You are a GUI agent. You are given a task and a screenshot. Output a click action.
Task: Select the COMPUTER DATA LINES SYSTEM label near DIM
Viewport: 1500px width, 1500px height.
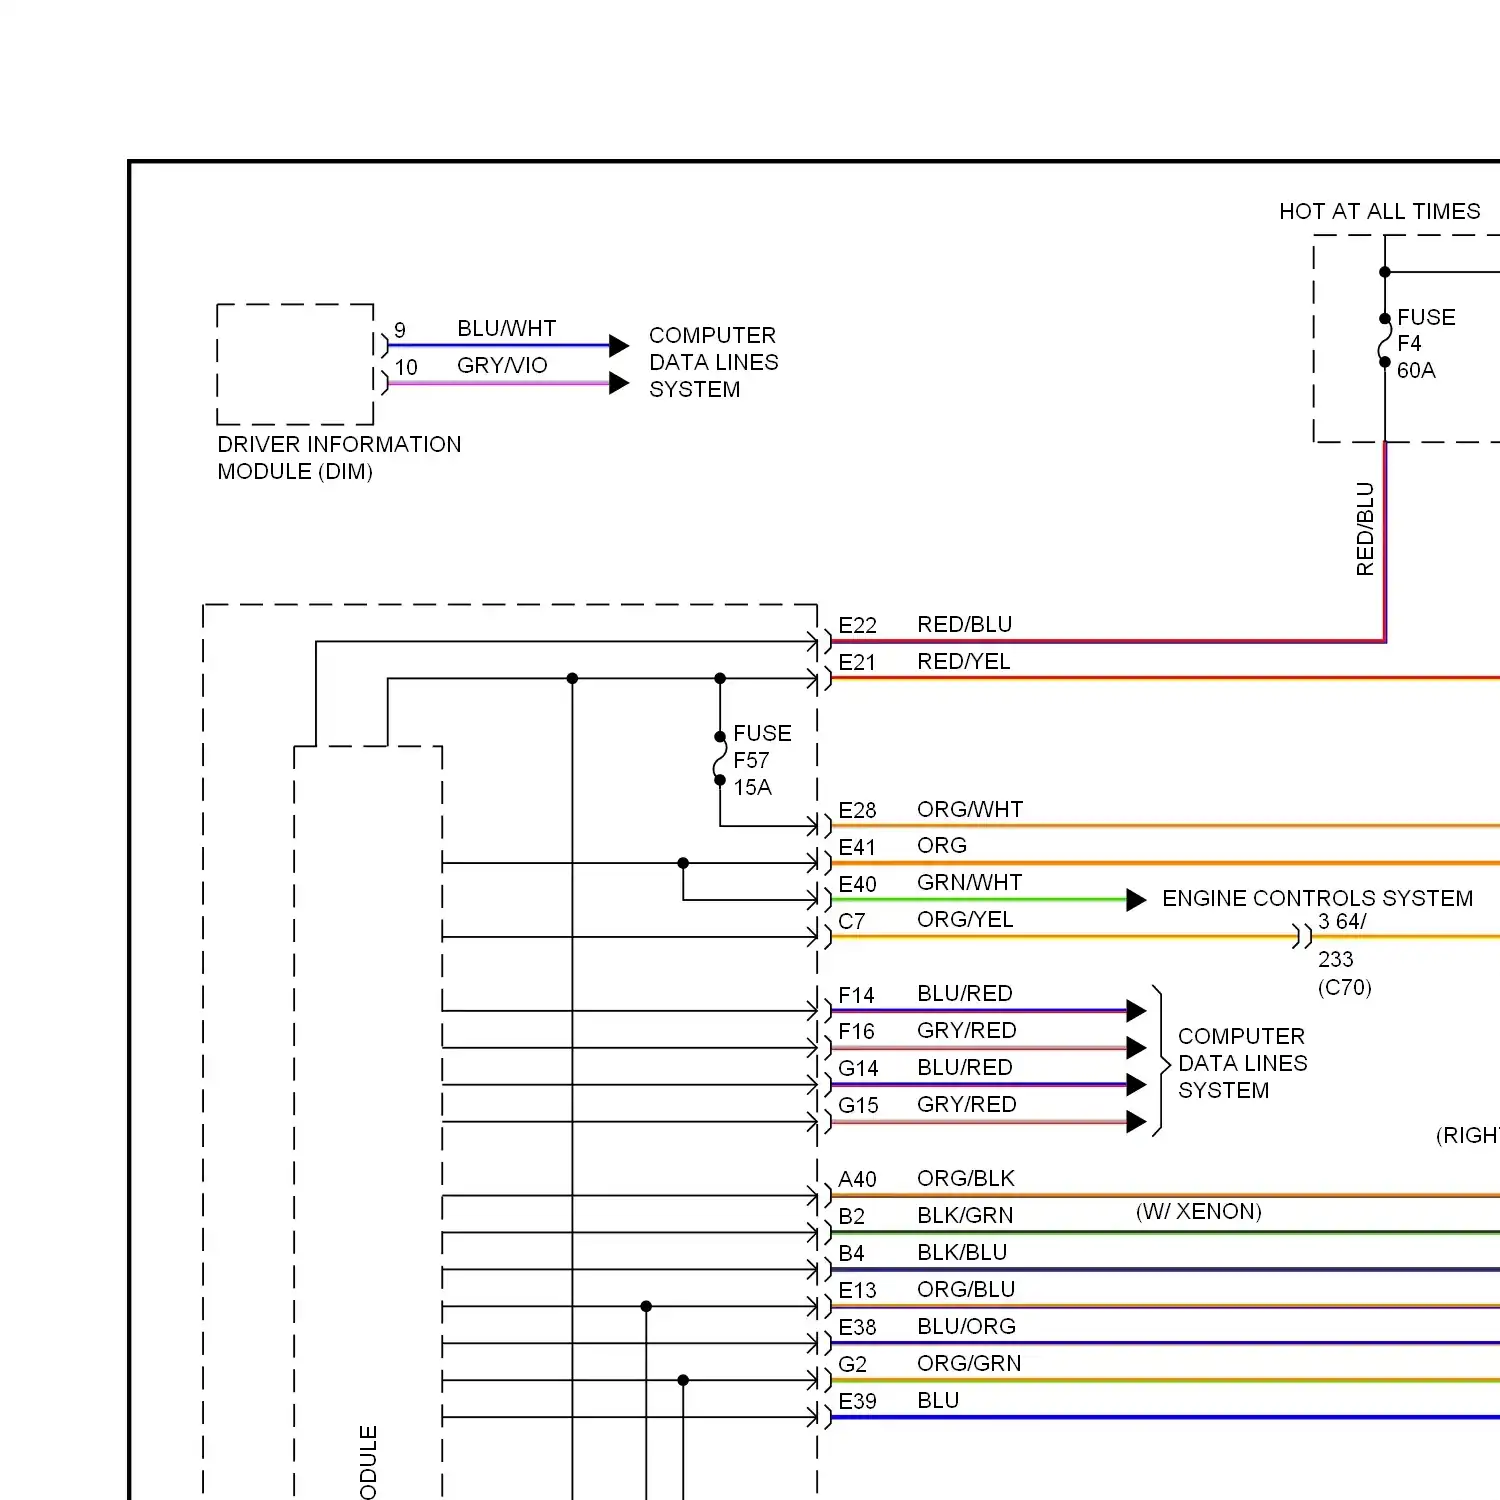[x=713, y=362]
